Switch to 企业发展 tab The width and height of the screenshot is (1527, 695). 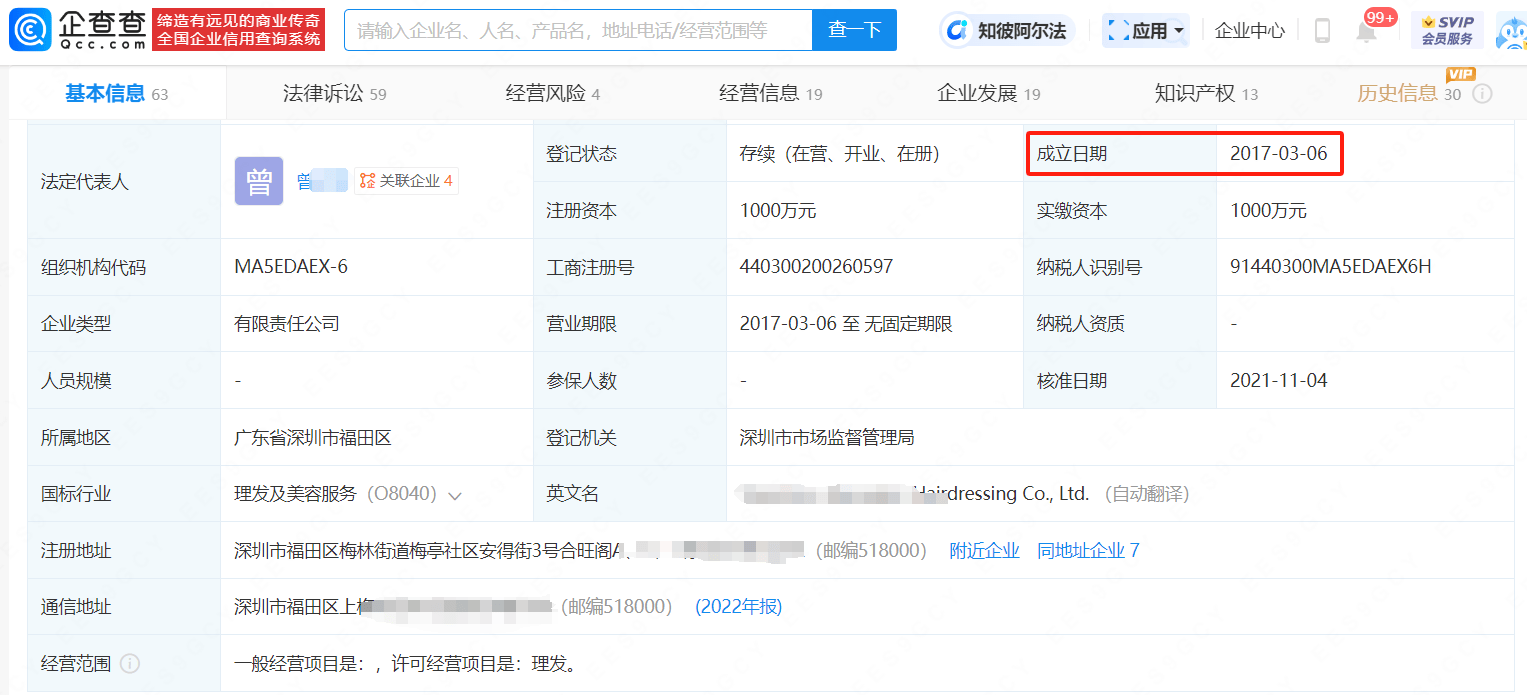point(988,94)
